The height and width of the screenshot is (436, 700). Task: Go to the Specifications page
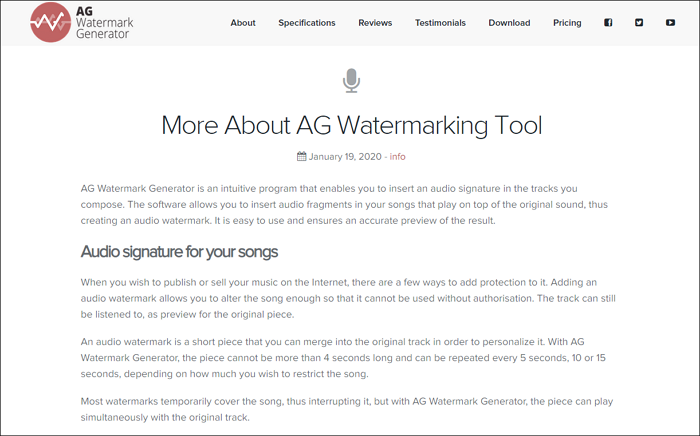pos(307,23)
